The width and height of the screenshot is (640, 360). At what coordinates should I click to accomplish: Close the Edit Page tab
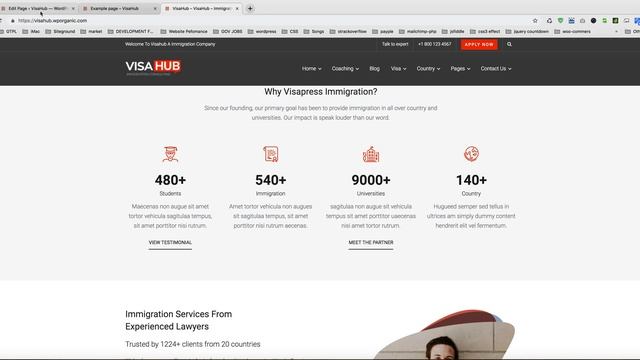coord(73,8)
